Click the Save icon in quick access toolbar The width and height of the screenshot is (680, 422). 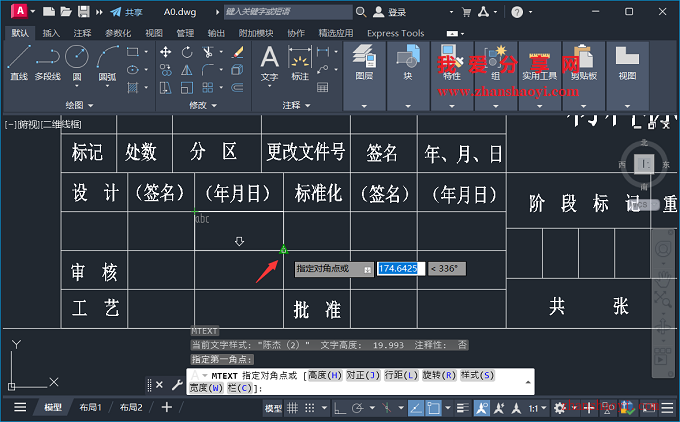83,12
